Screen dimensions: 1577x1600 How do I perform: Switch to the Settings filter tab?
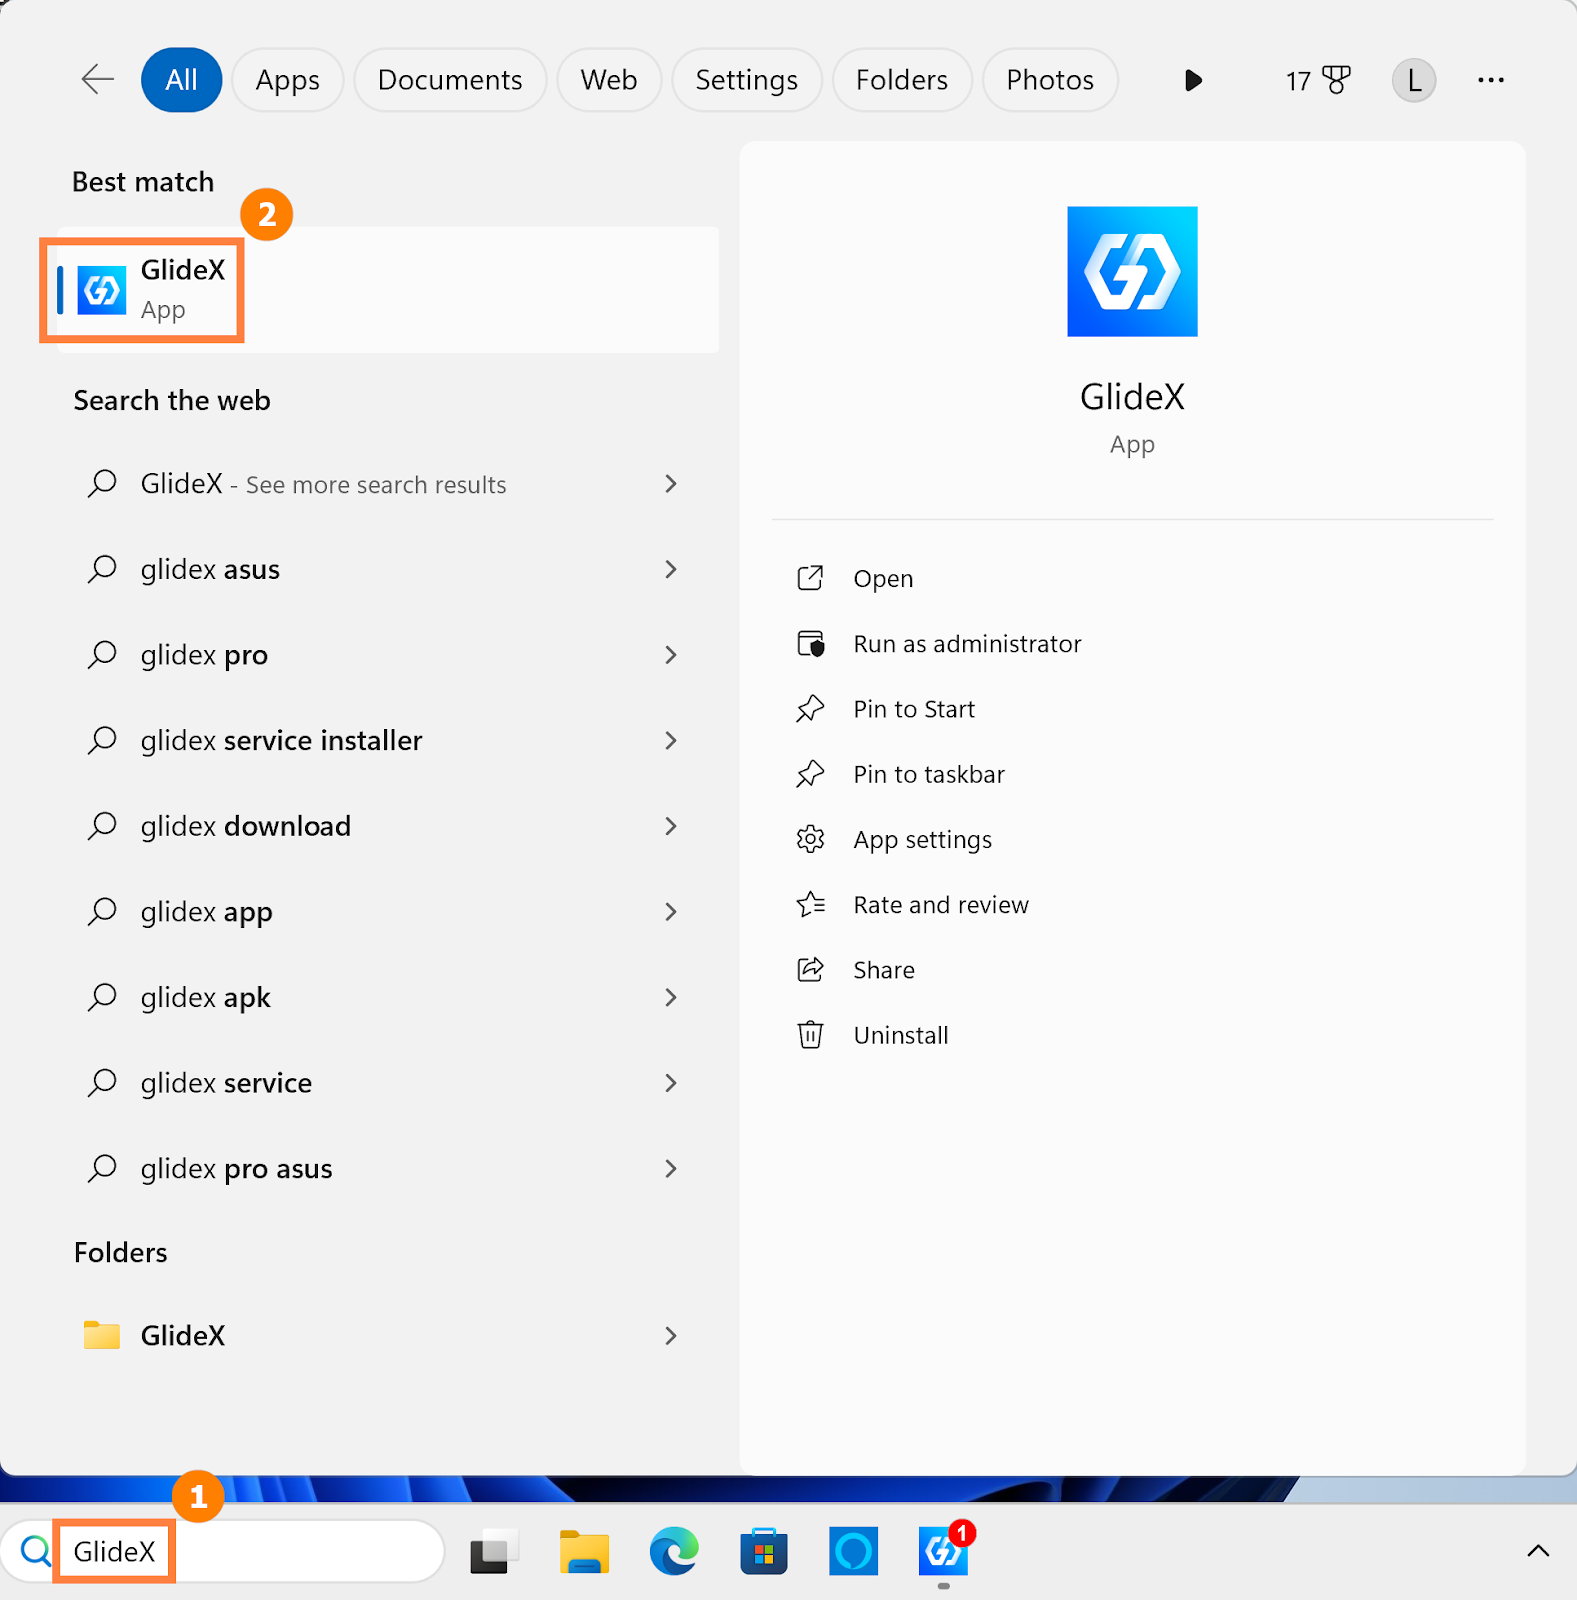point(747,80)
